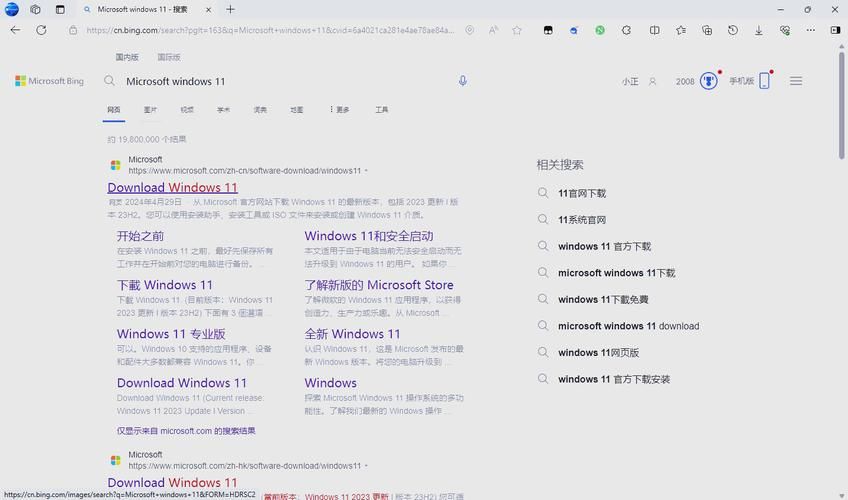Screen dimensions: 848x500
Task: View site information via the lock icon
Action: [x=73, y=31]
